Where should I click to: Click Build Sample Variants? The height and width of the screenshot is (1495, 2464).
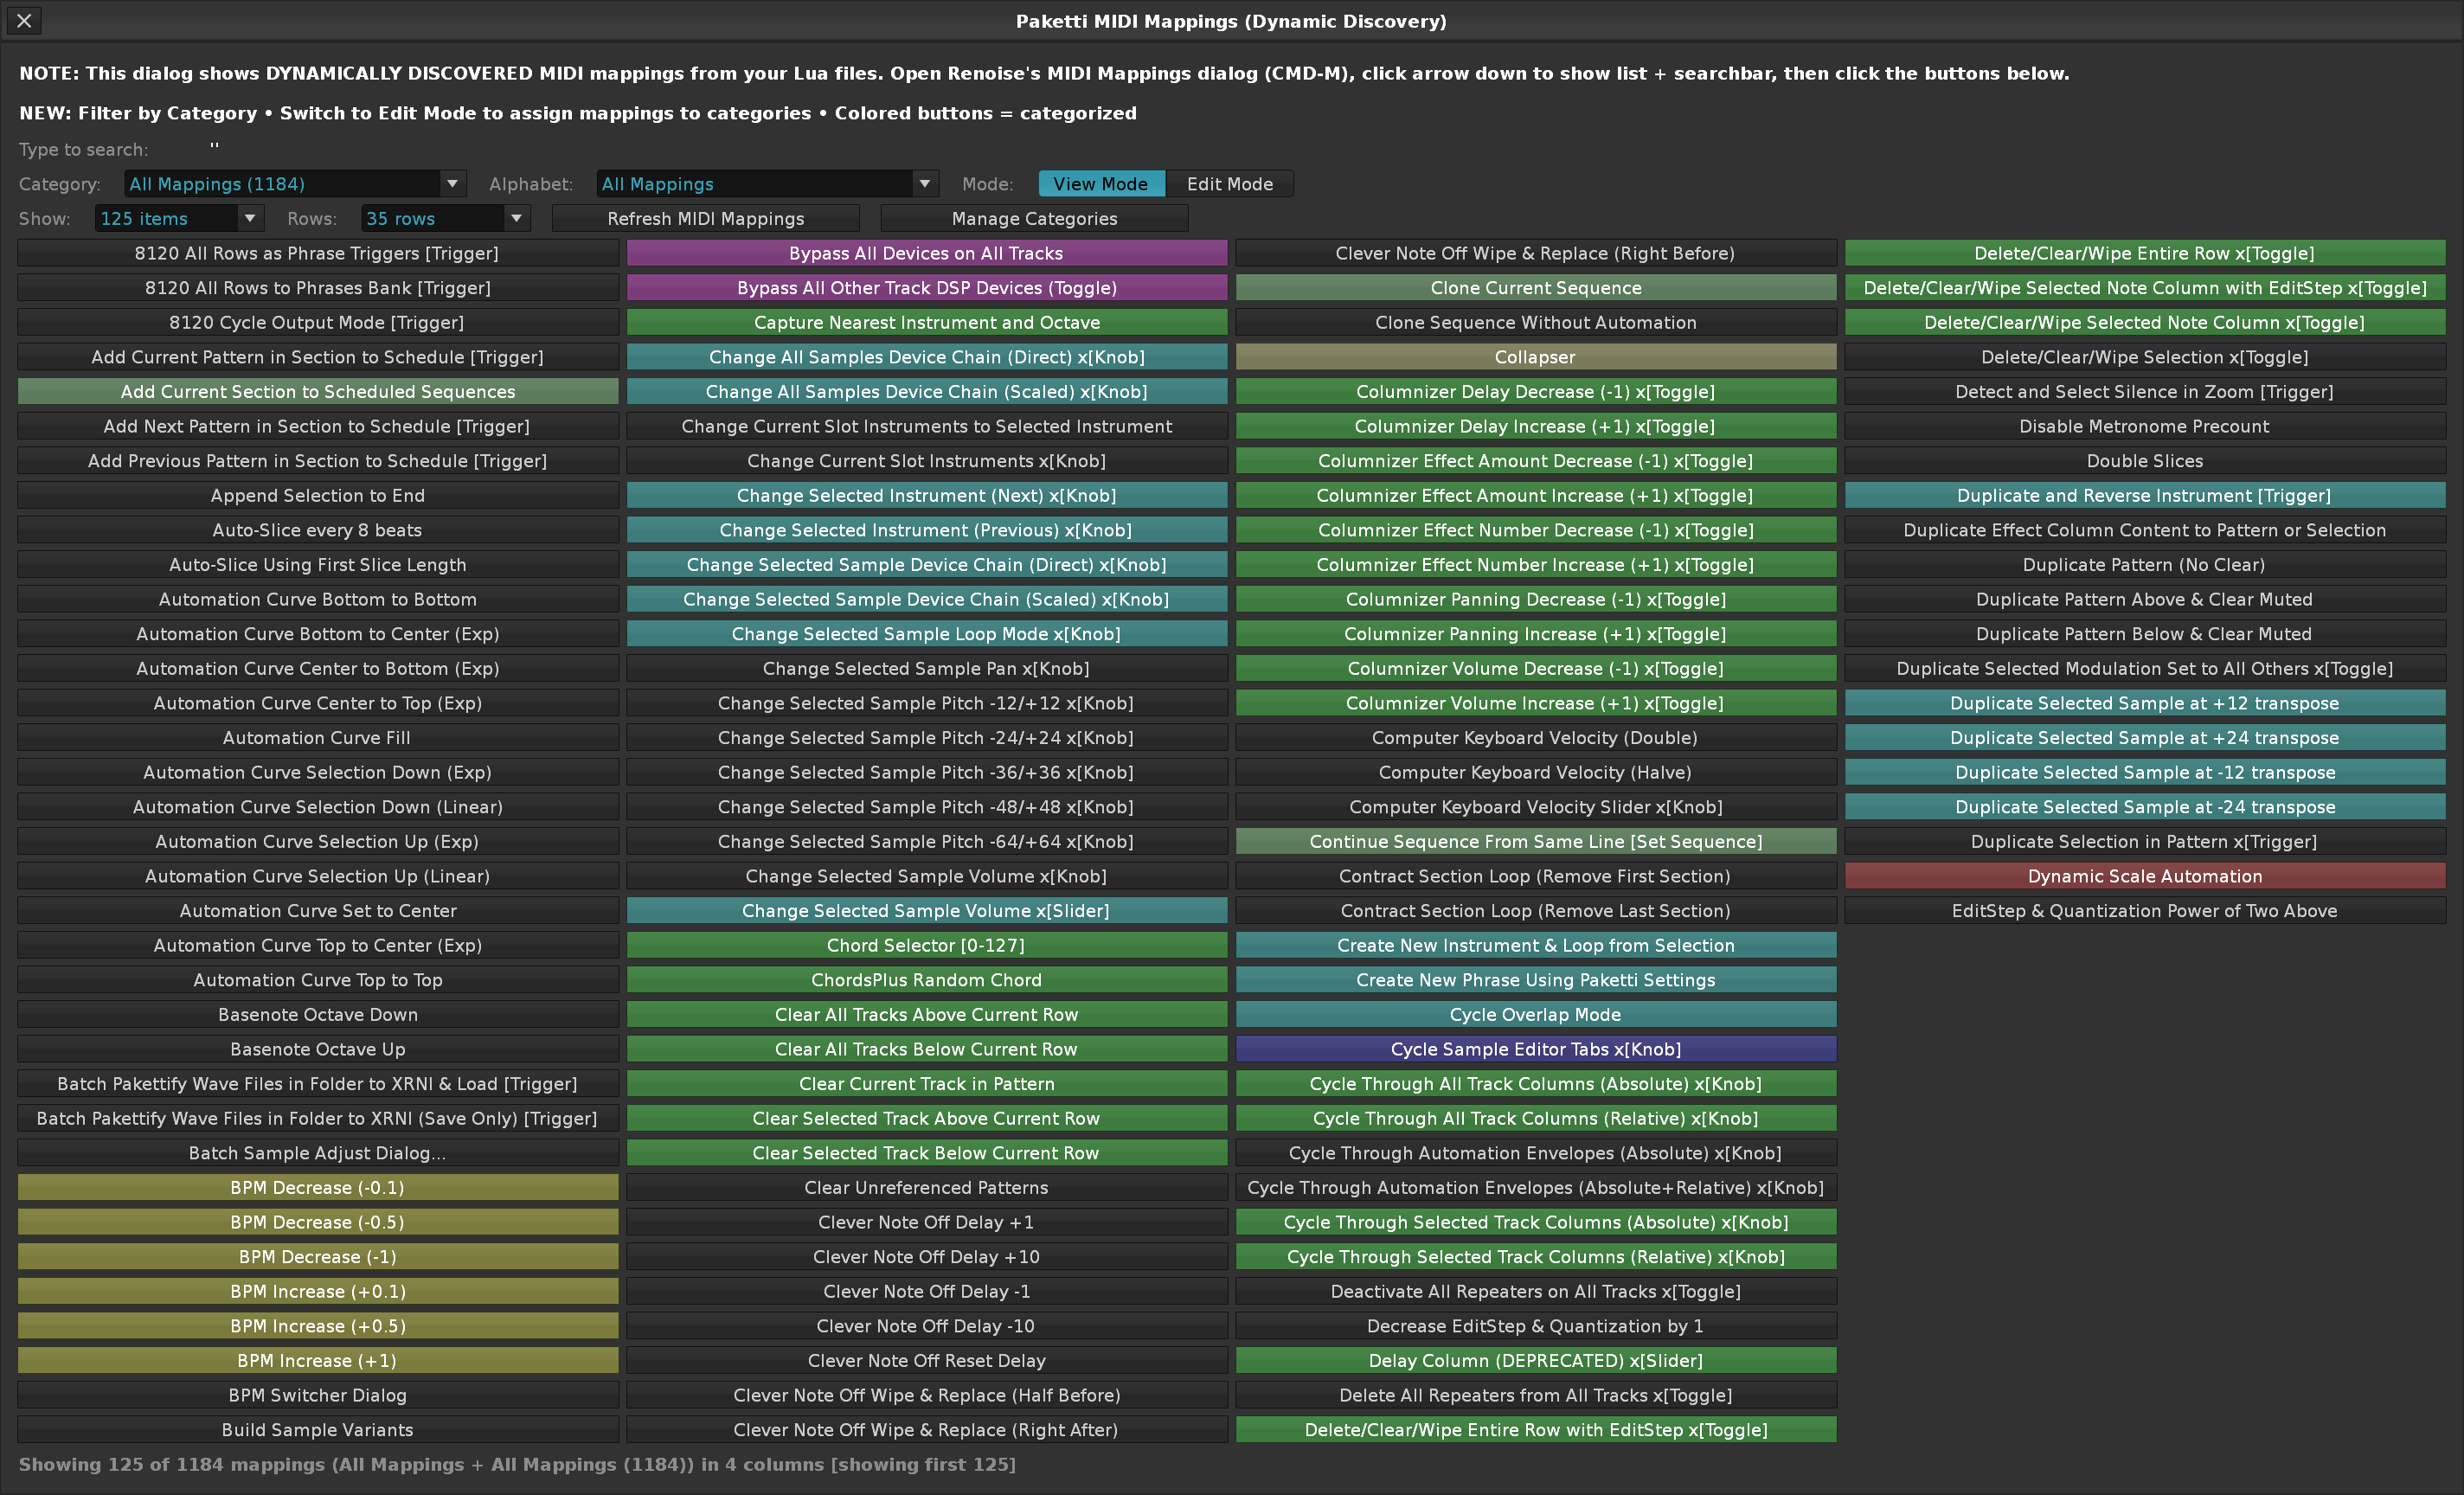318,1429
